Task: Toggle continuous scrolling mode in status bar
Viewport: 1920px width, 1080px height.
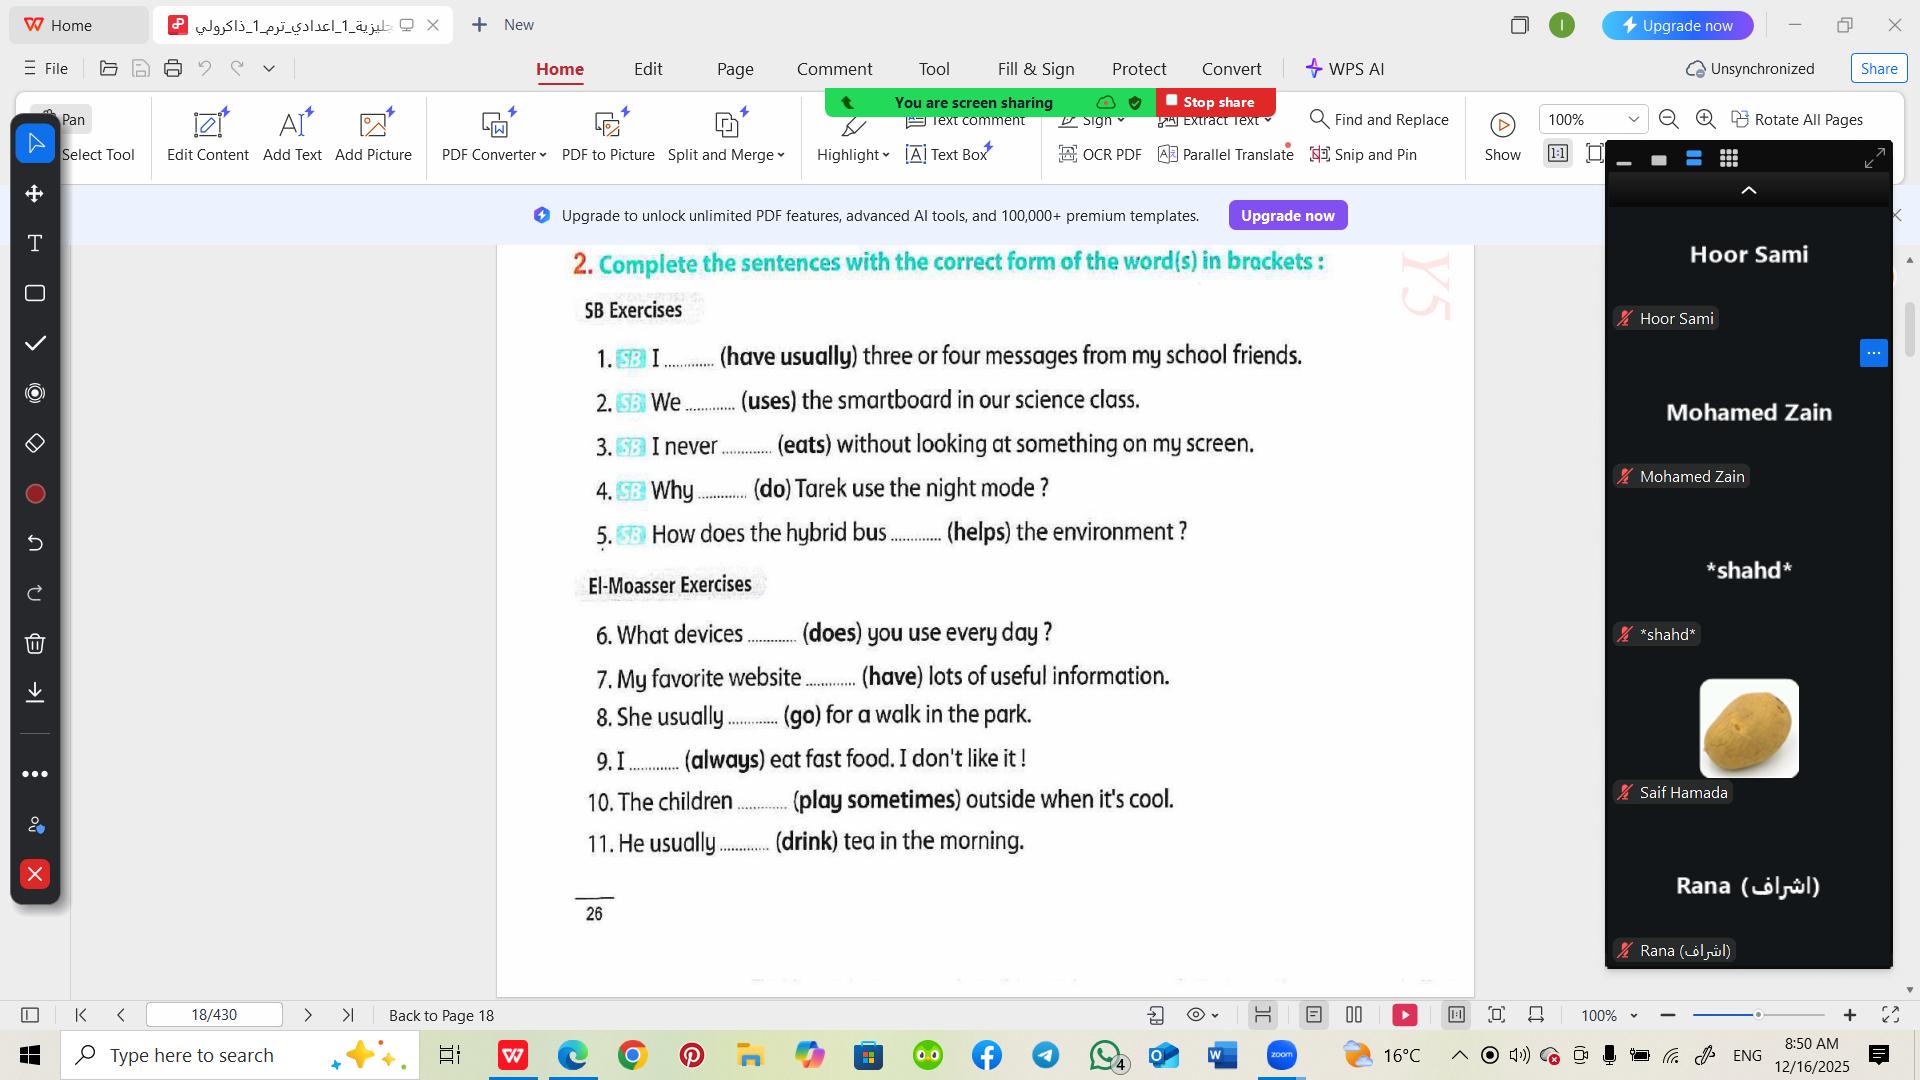Action: pyautogui.click(x=1263, y=1016)
